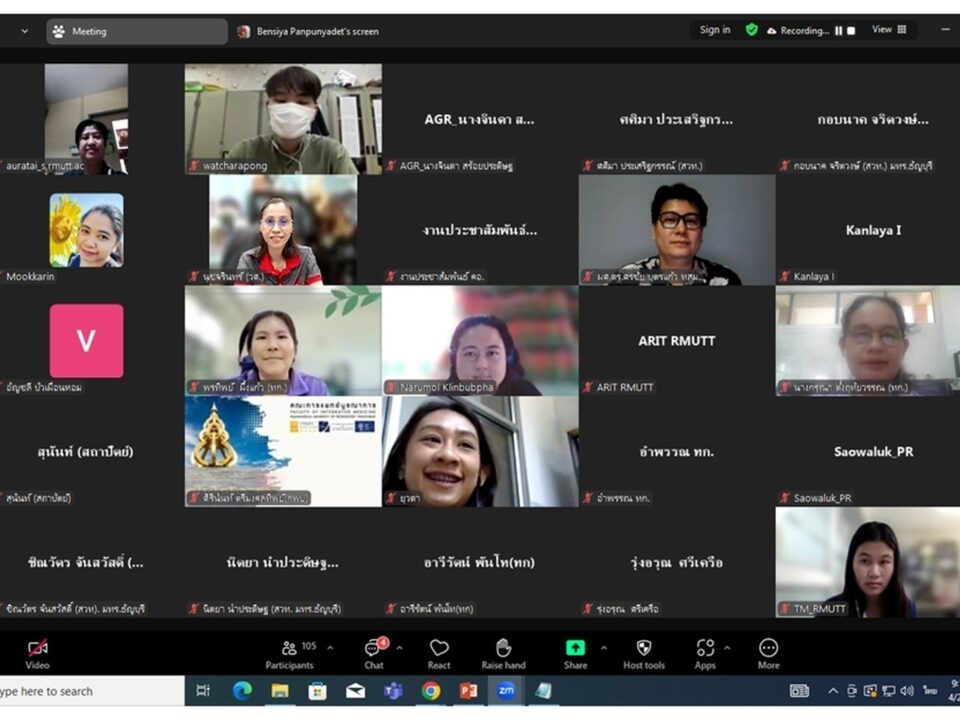960x720 pixels.
Task: Click the Meeting tab
Action: coord(137,31)
